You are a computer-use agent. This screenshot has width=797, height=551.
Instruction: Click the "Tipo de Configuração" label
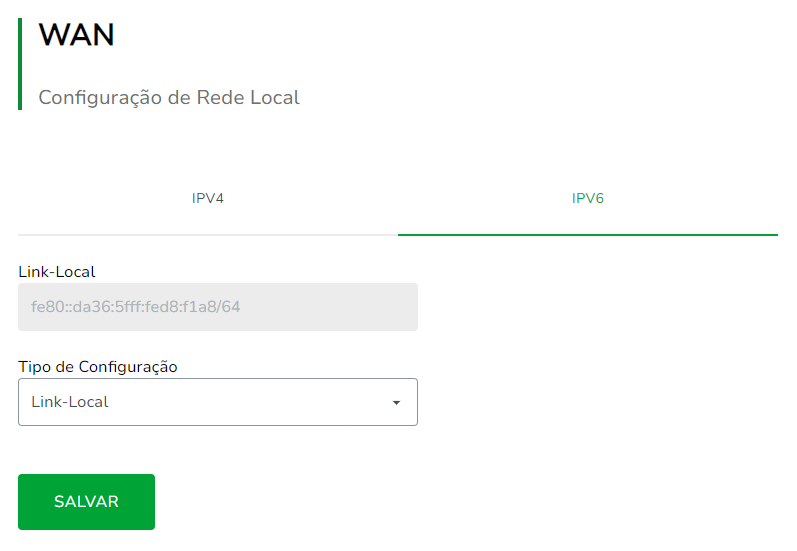[x=98, y=367]
